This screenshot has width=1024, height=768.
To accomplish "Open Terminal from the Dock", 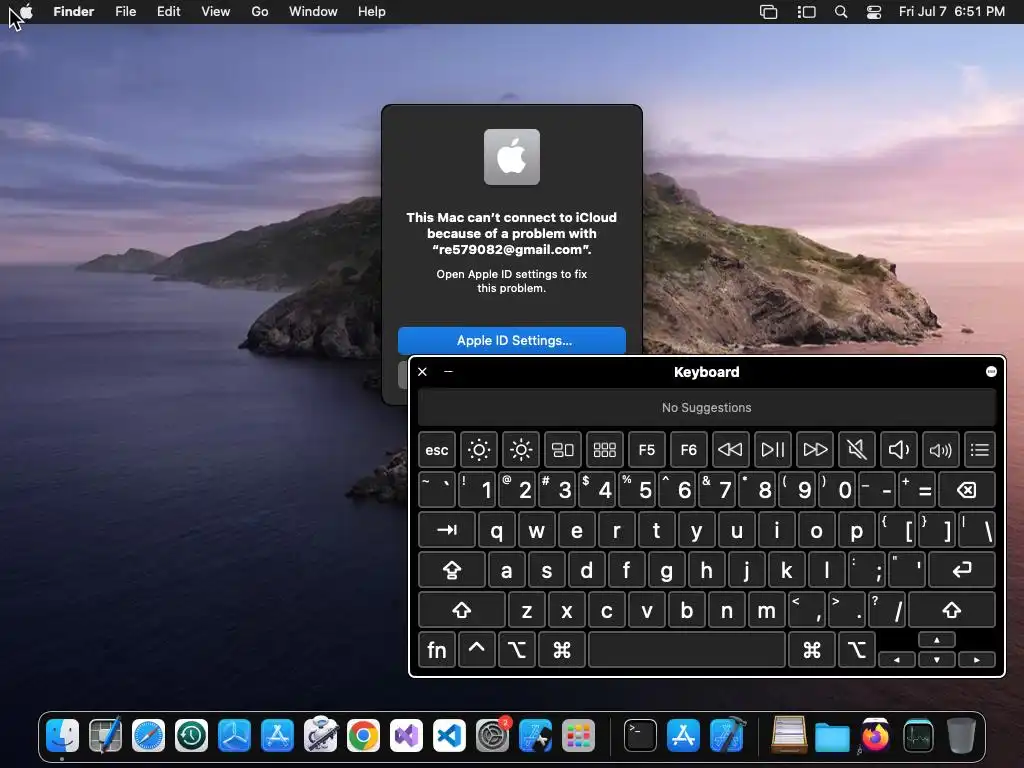I will (x=640, y=736).
